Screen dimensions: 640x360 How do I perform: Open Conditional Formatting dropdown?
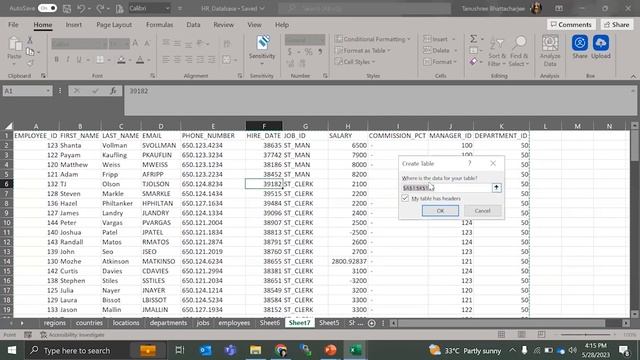tap(373, 39)
